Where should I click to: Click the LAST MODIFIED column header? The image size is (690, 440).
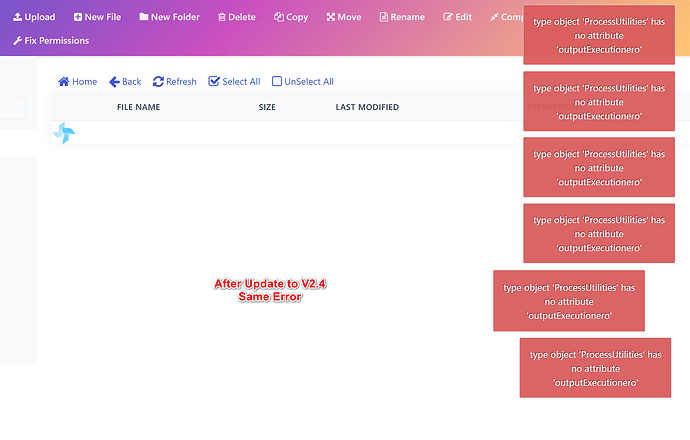(x=367, y=107)
